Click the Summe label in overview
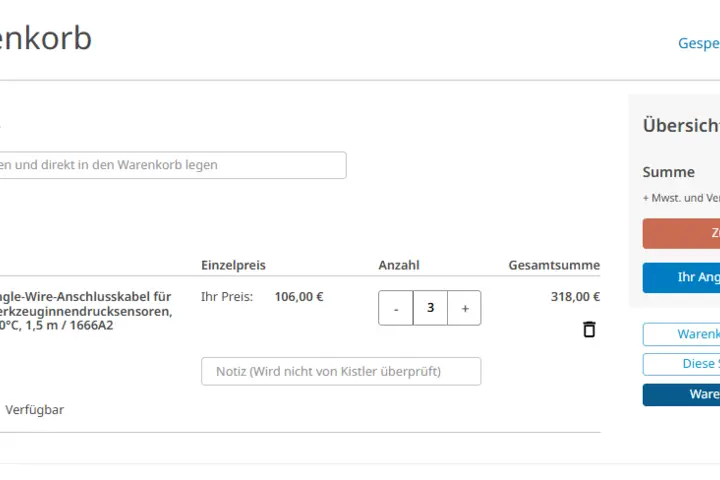 pyautogui.click(x=669, y=172)
